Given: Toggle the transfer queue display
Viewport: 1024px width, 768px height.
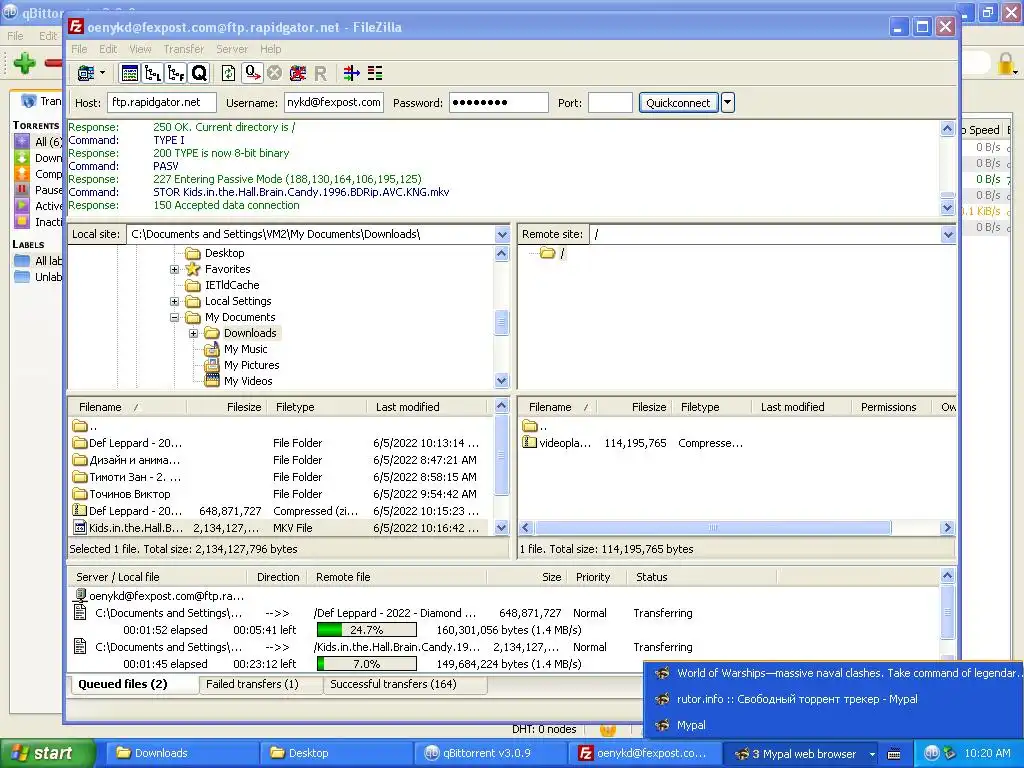Looking at the screenshot, I should [199, 73].
